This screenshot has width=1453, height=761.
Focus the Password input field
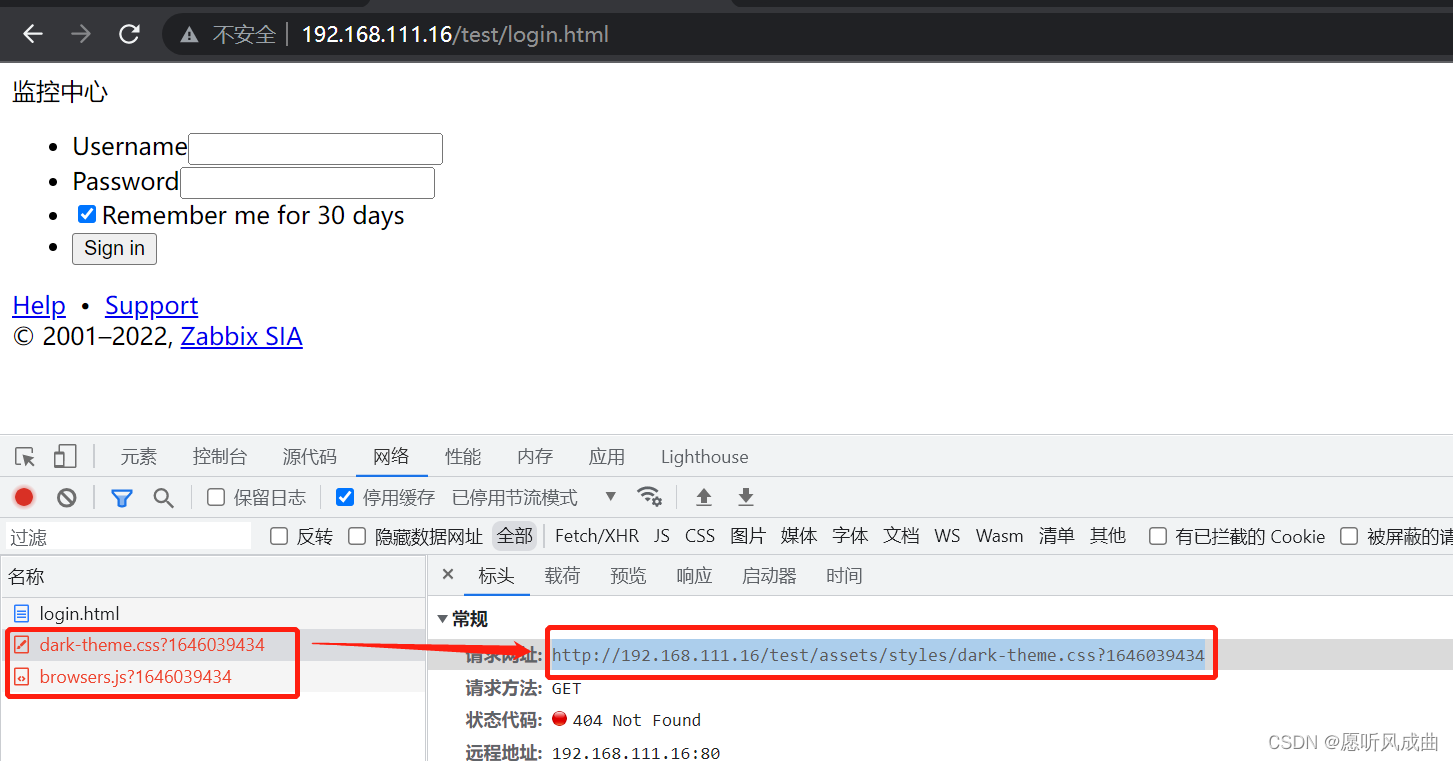point(307,183)
